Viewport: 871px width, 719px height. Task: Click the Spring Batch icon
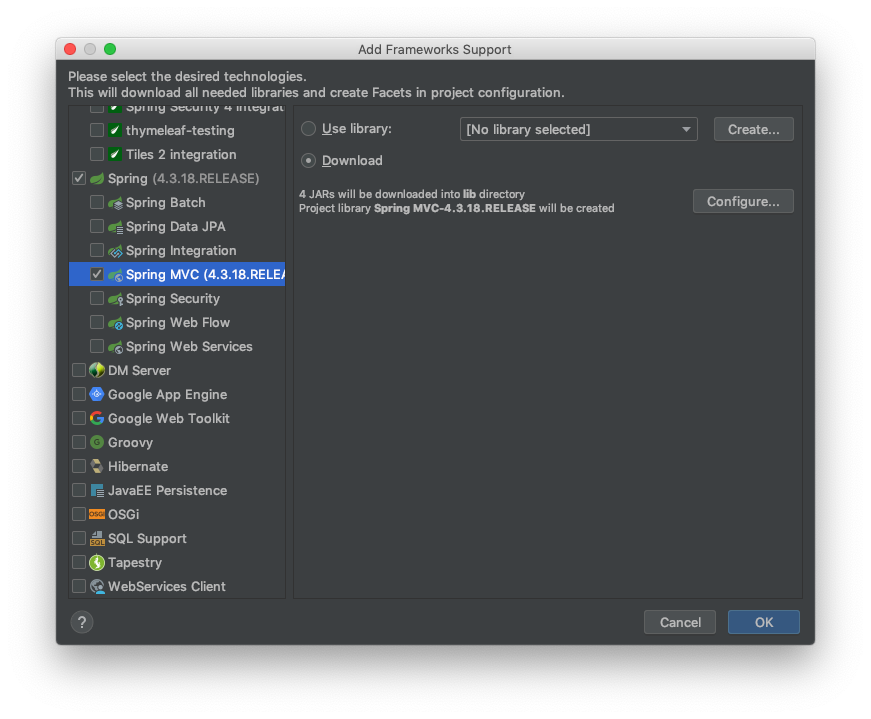tap(116, 203)
